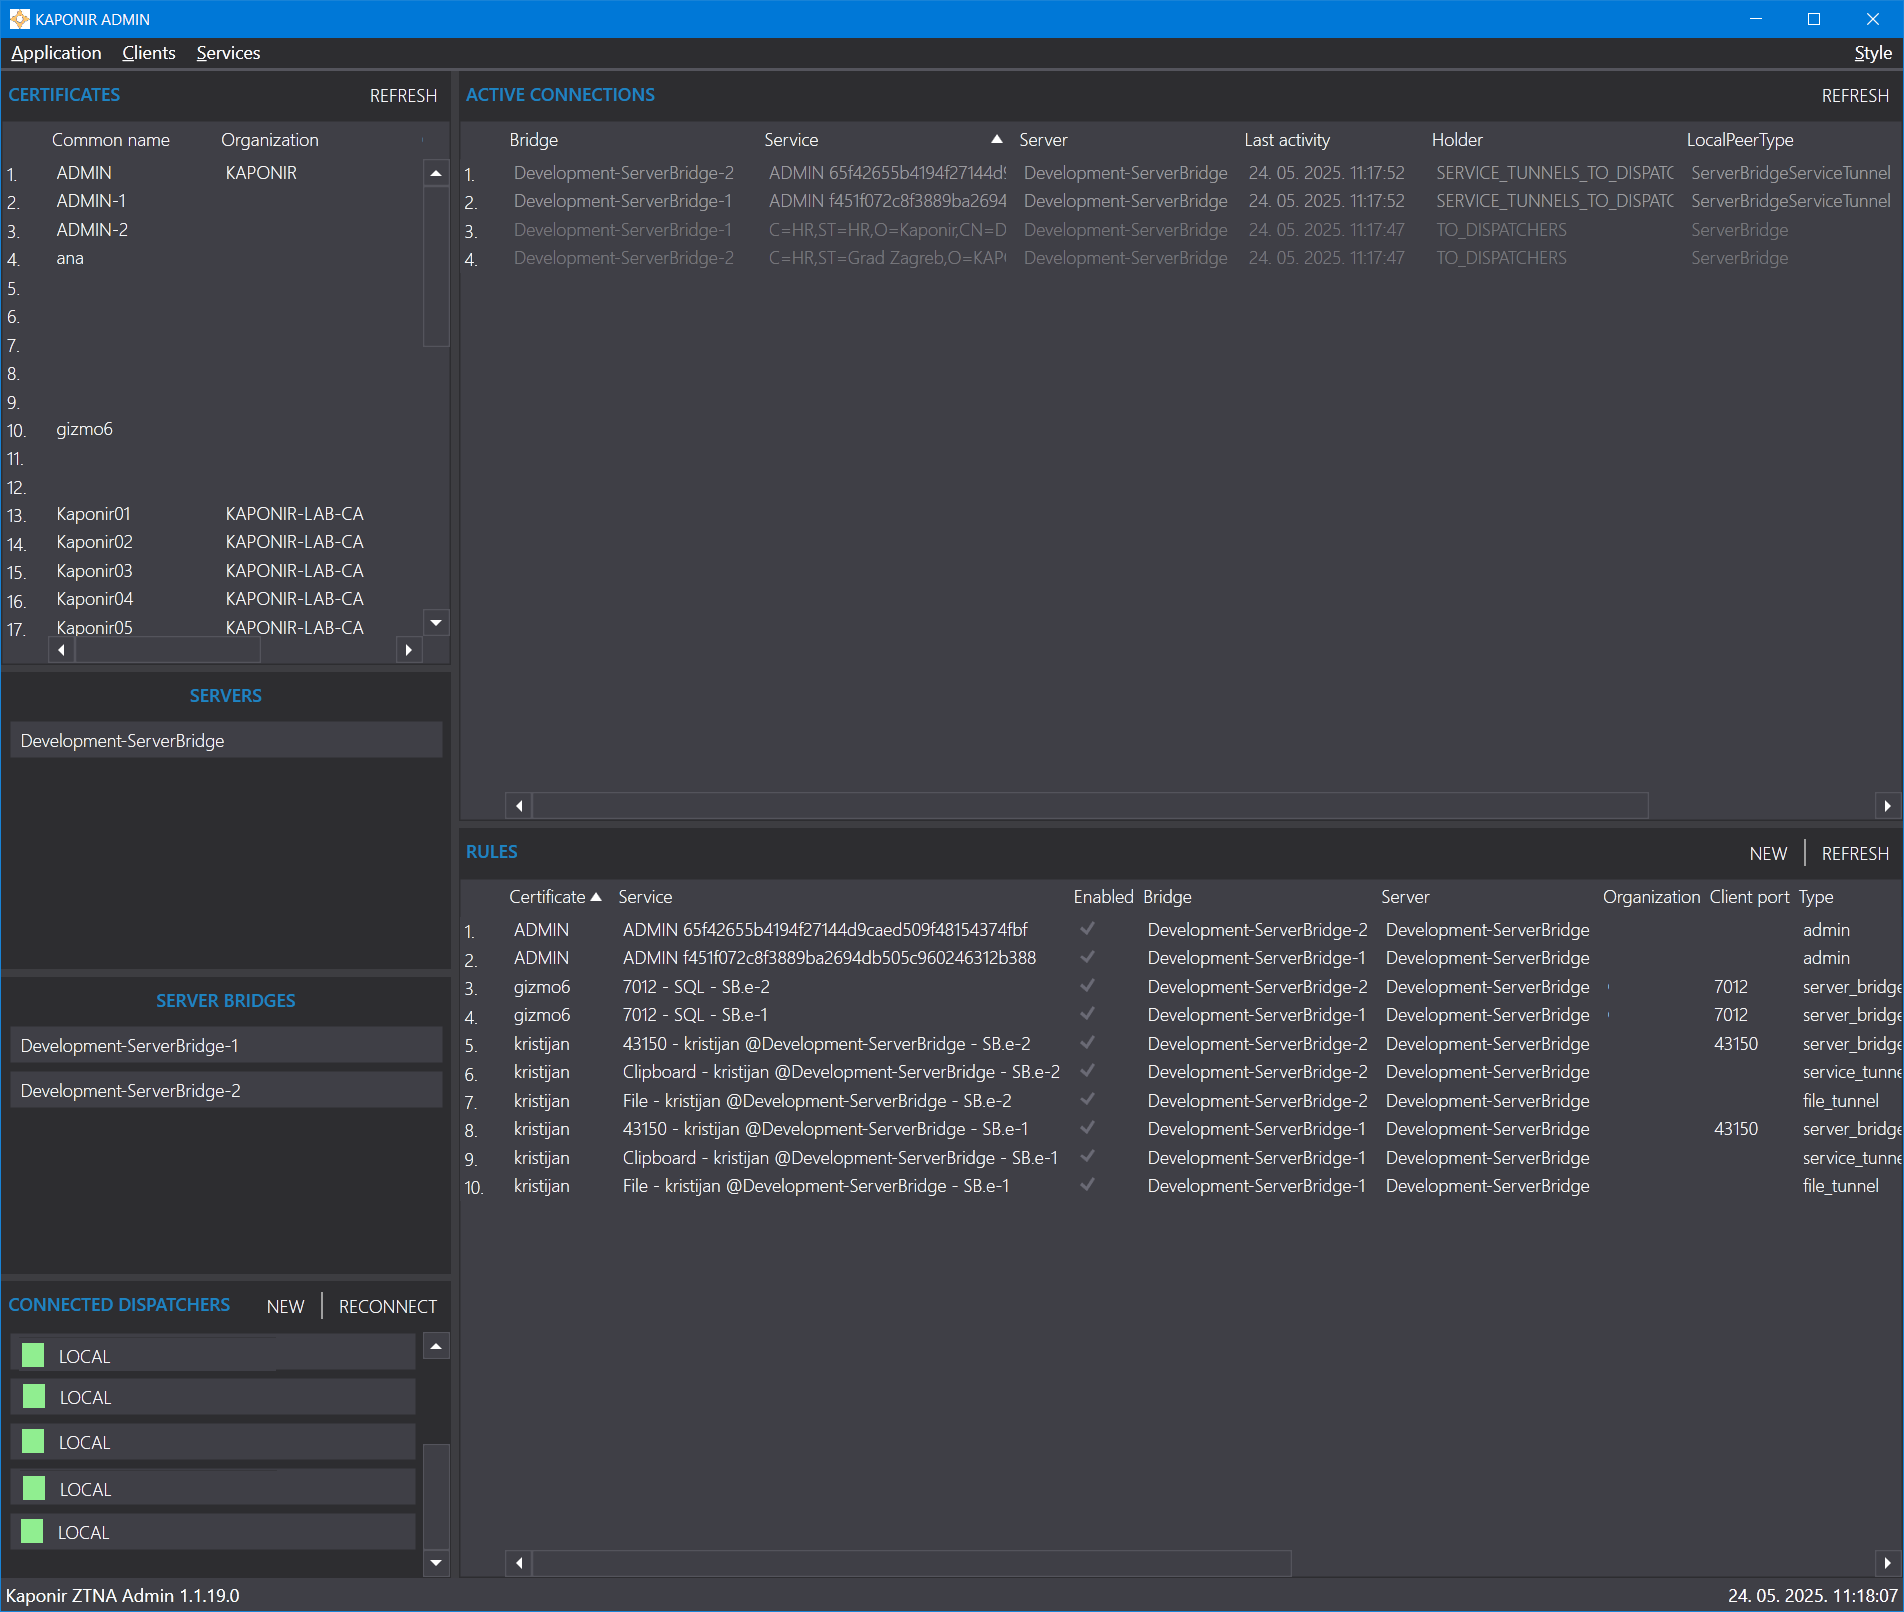Disable the gizmo6 SB.e-2 SQL rule
Image resolution: width=1904 pixels, height=1612 pixels.
(1087, 986)
